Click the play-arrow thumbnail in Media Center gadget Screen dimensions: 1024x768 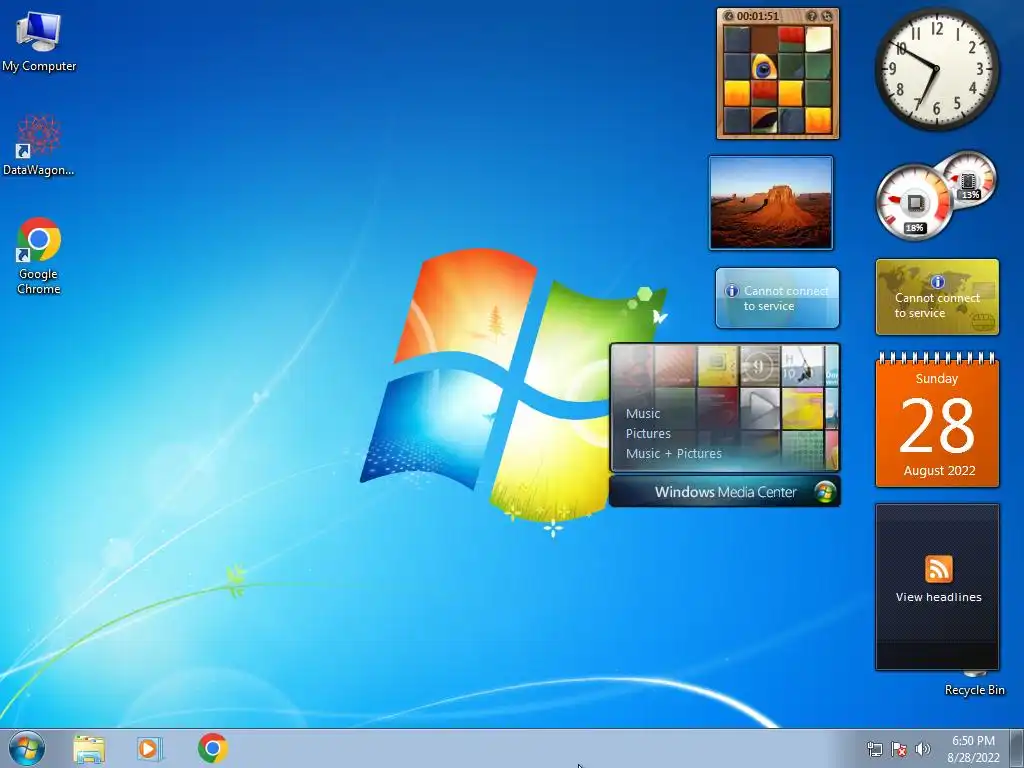760,408
